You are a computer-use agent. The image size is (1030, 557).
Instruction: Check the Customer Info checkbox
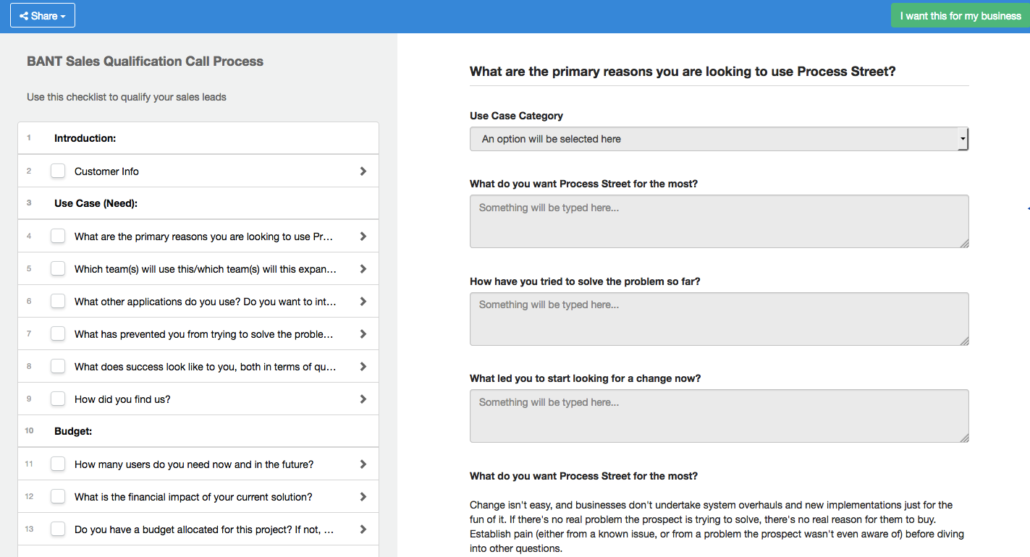[58, 171]
